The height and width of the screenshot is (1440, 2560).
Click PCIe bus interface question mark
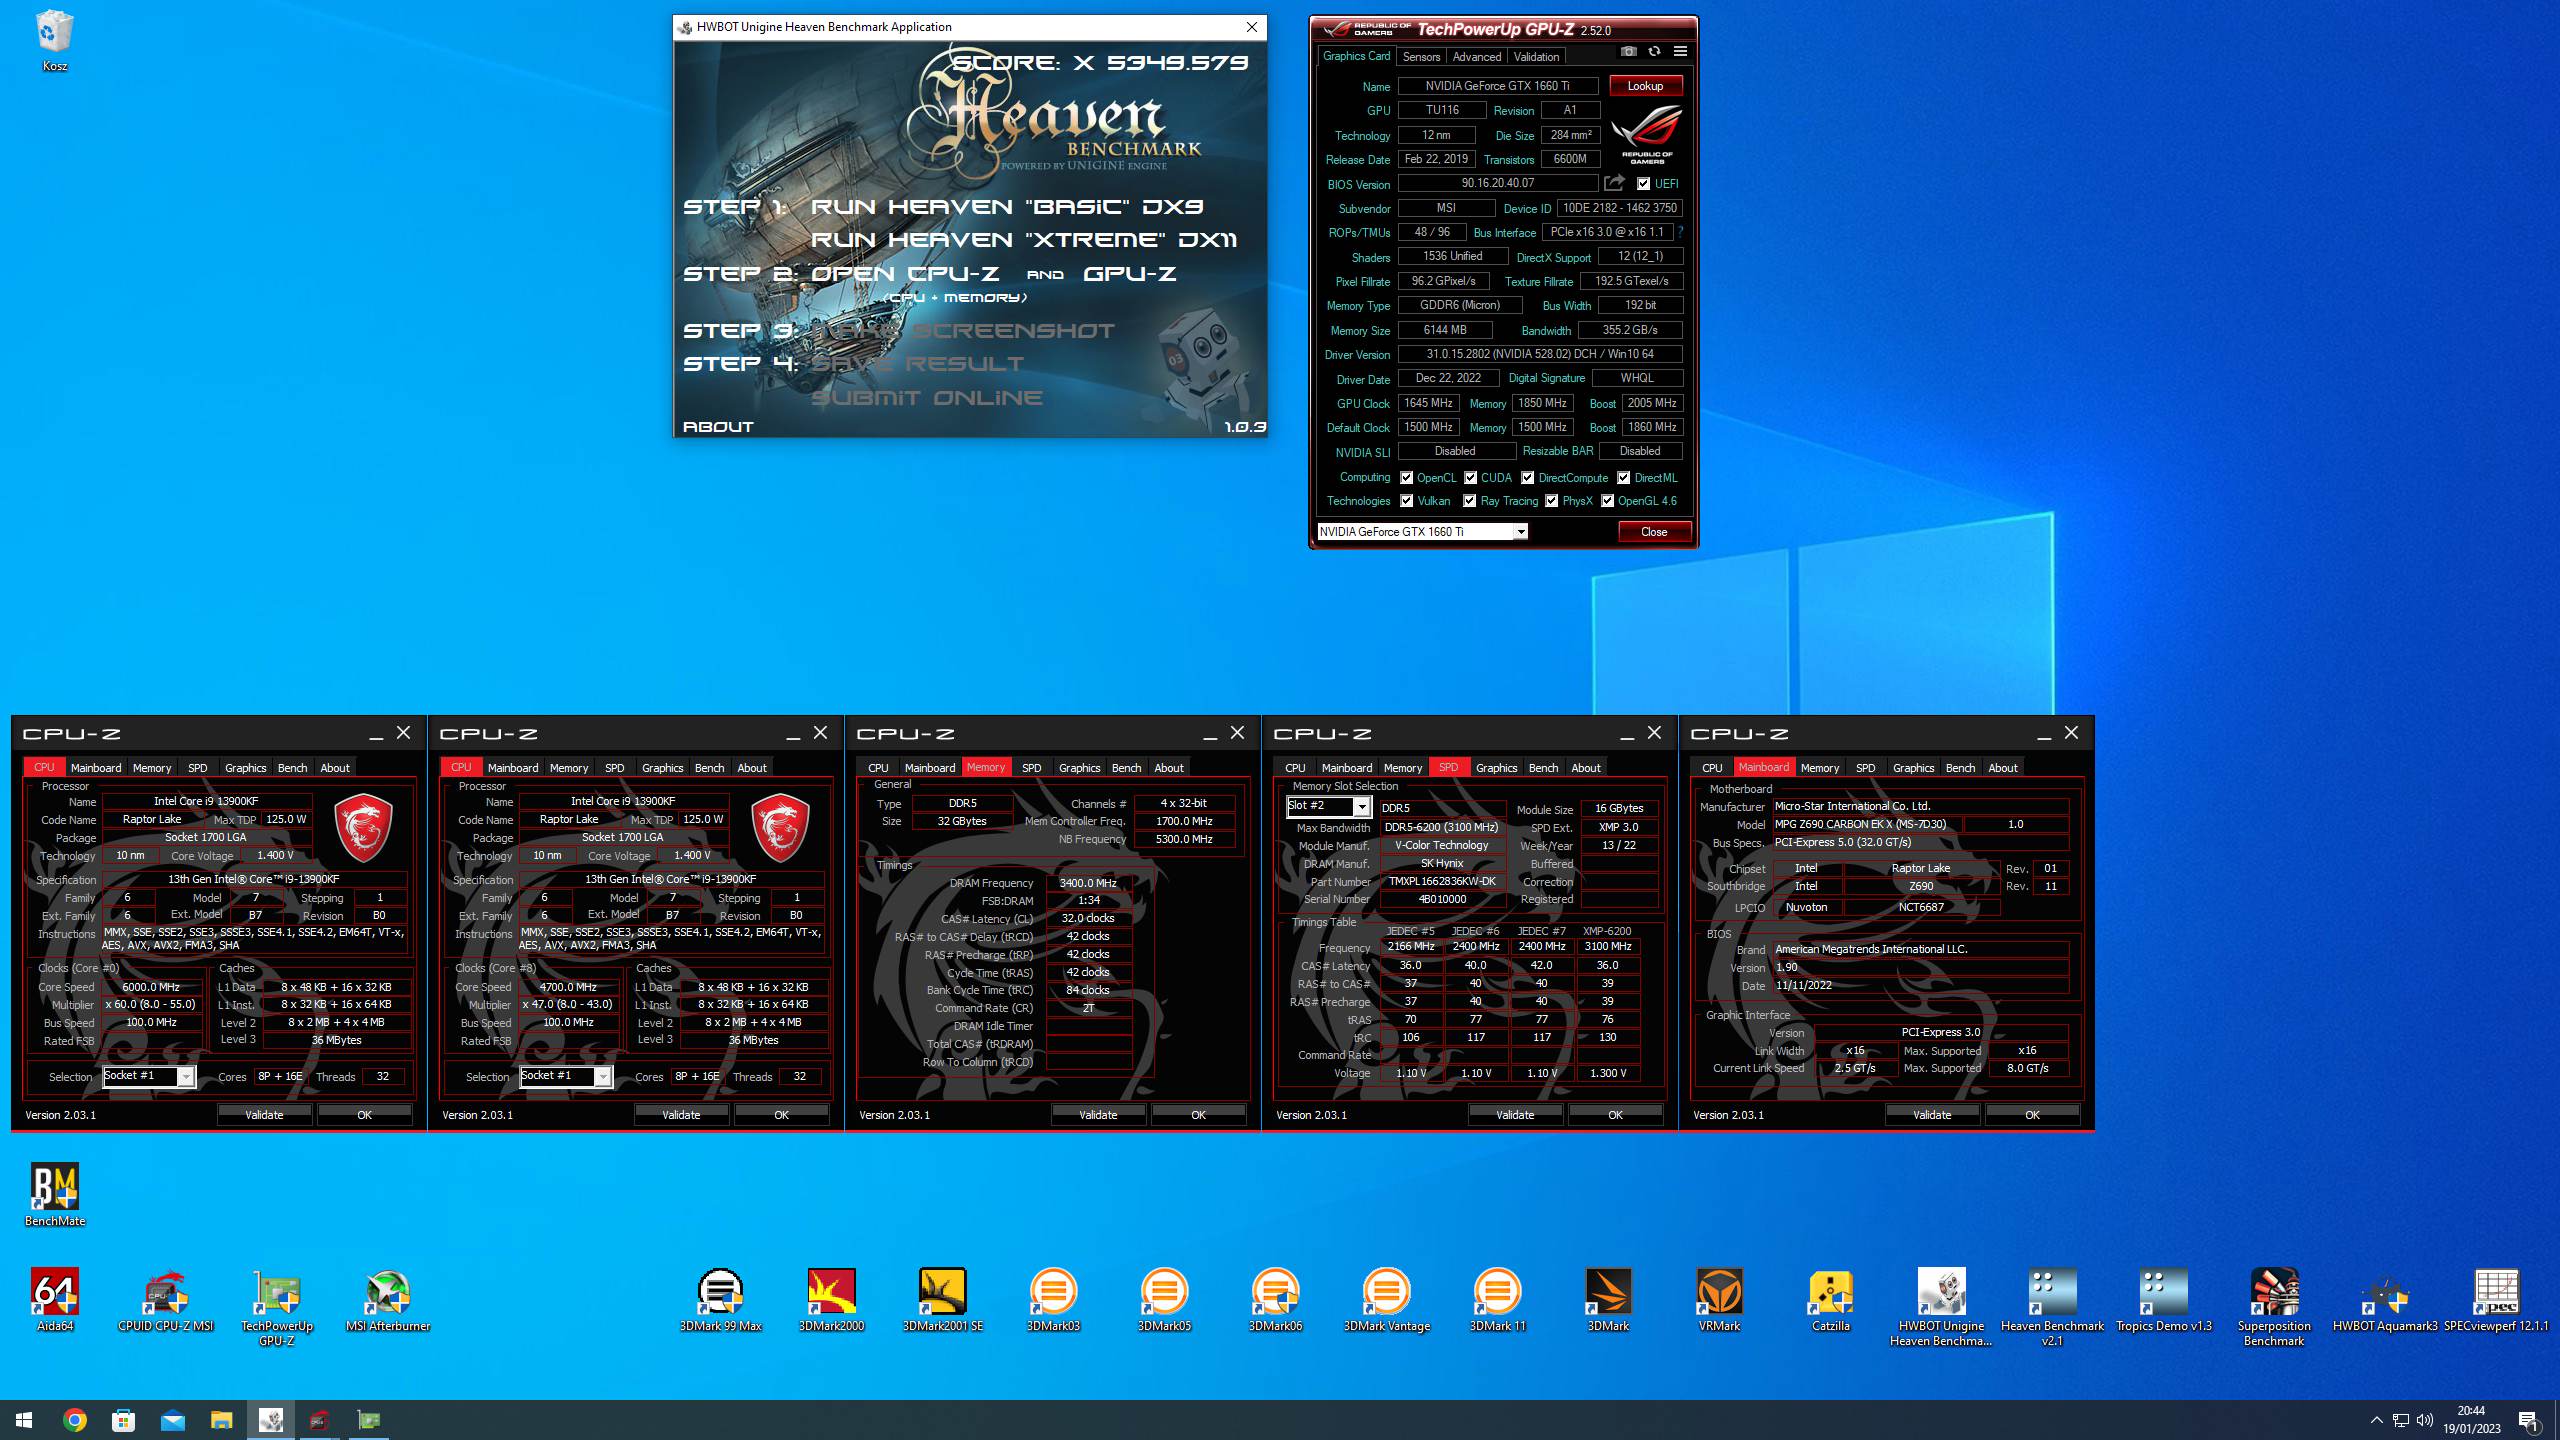[x=1680, y=232]
